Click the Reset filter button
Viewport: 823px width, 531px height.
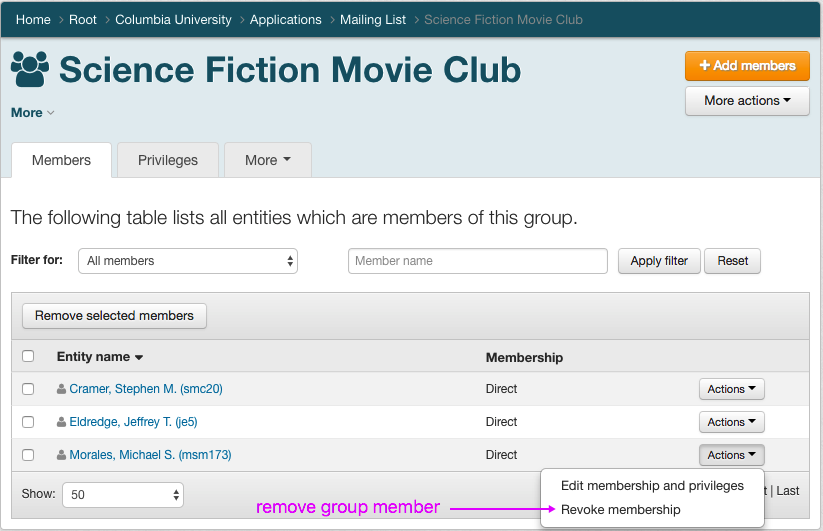[732, 261]
